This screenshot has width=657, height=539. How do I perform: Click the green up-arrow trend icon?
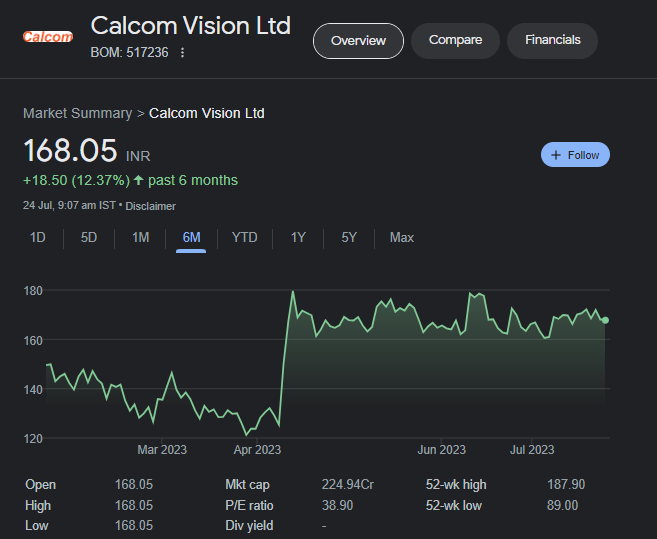point(139,181)
